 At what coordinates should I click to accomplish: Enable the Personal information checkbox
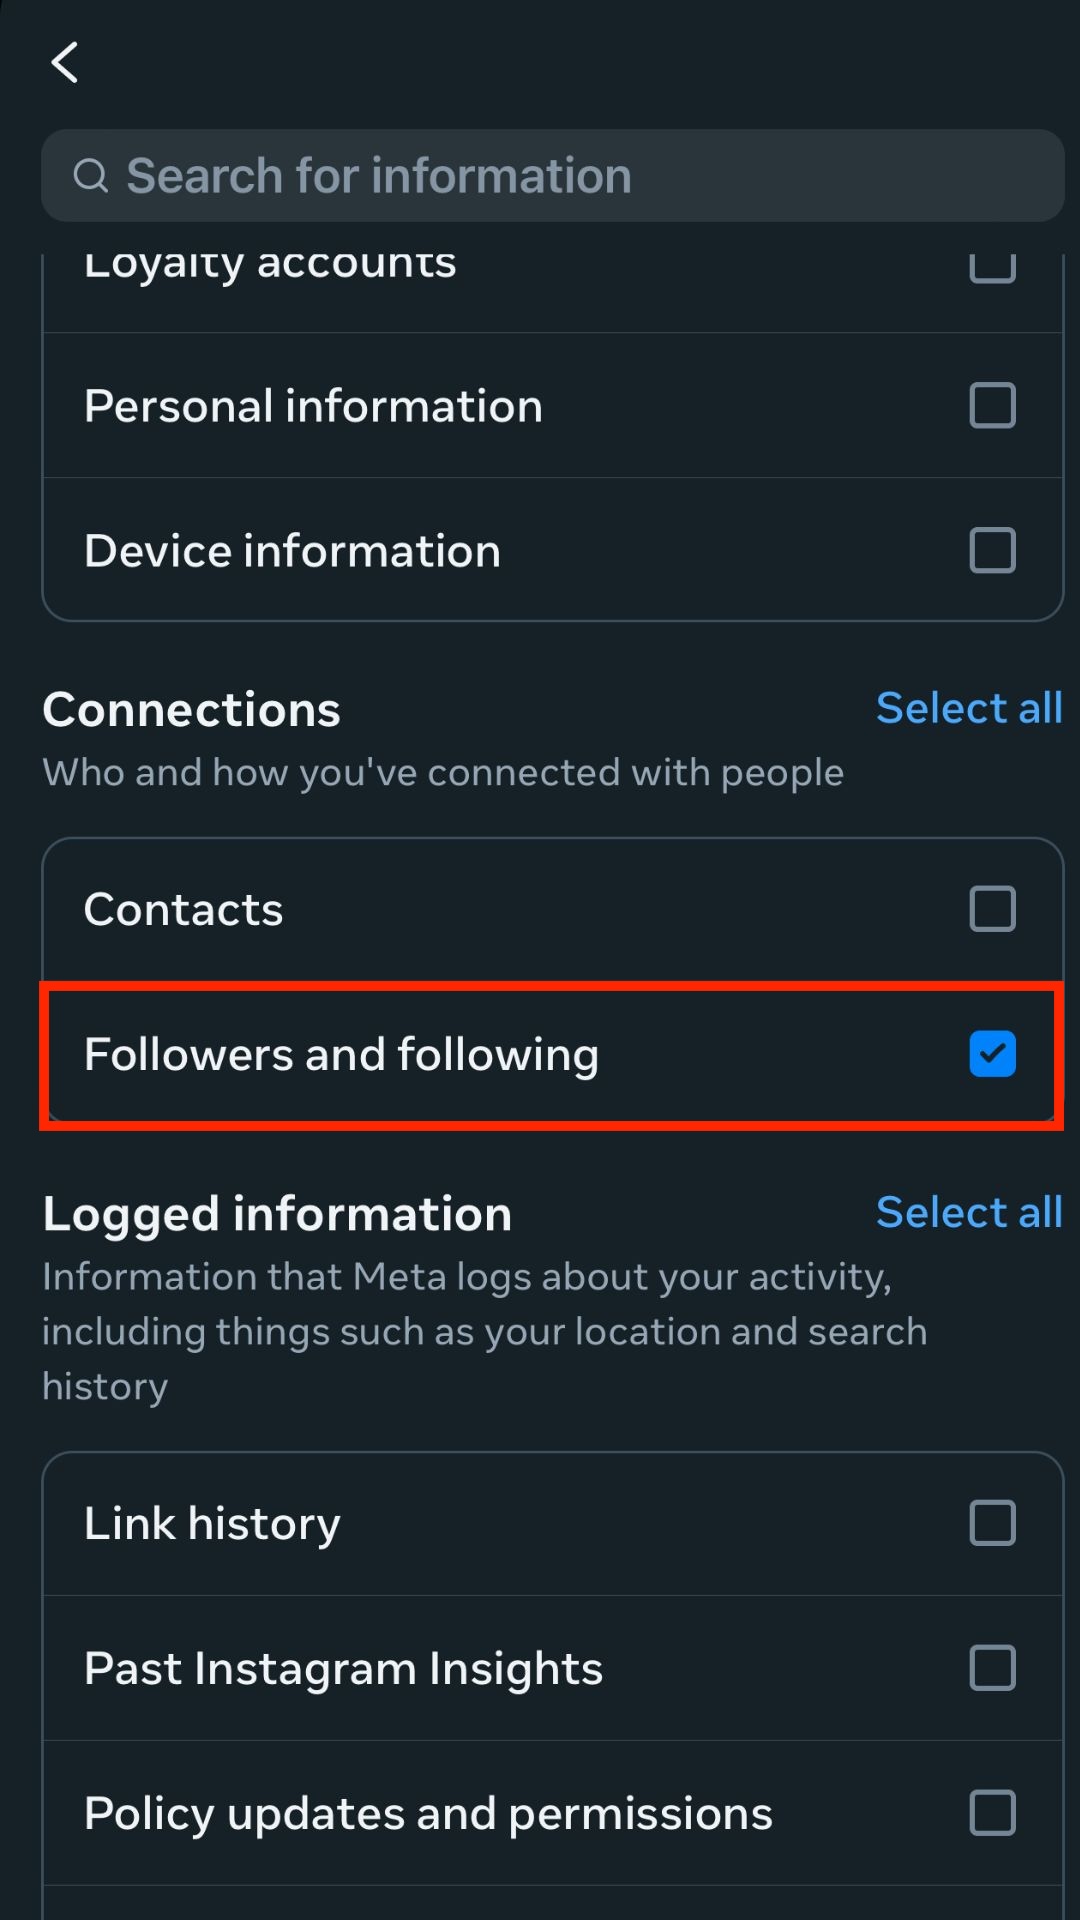(x=992, y=406)
